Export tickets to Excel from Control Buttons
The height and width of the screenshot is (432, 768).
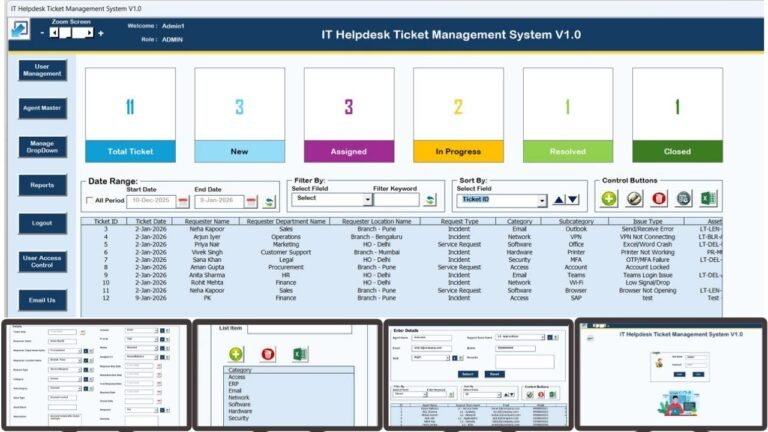(x=708, y=198)
